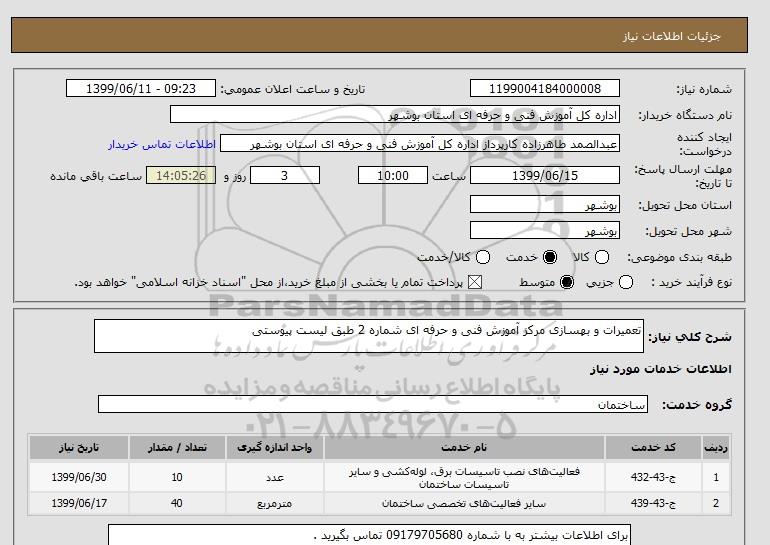770x545 pixels.
Task: Toggle the Islamic treasury payment checkbox
Action: 475,282
